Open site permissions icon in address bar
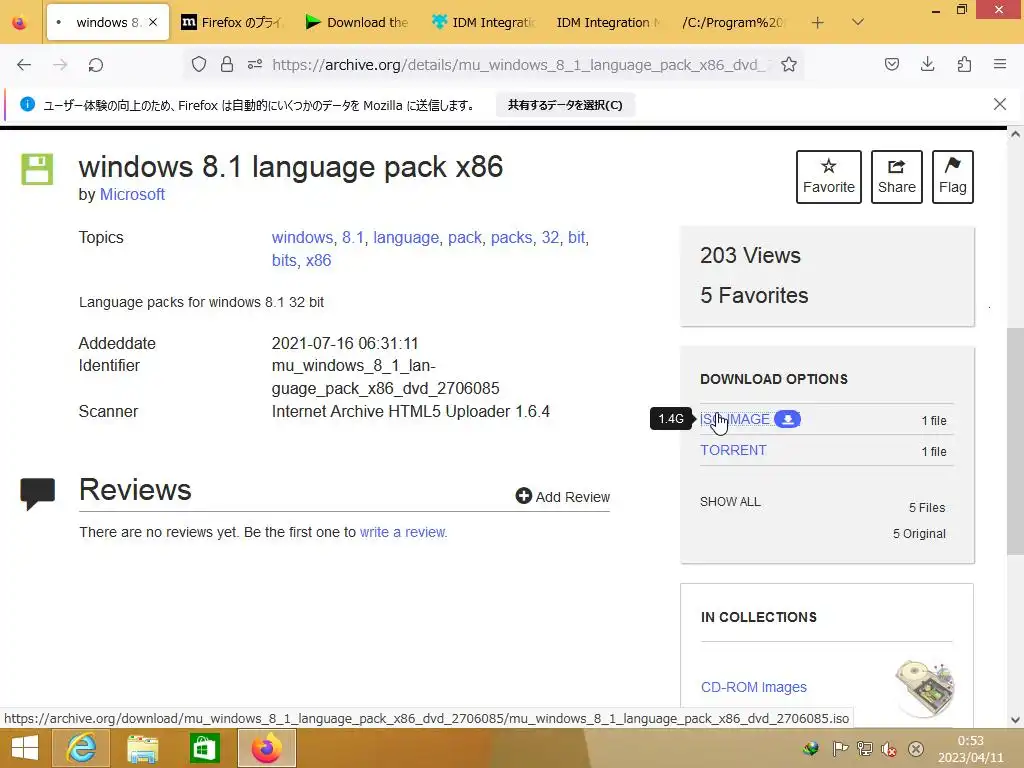 click(x=255, y=64)
